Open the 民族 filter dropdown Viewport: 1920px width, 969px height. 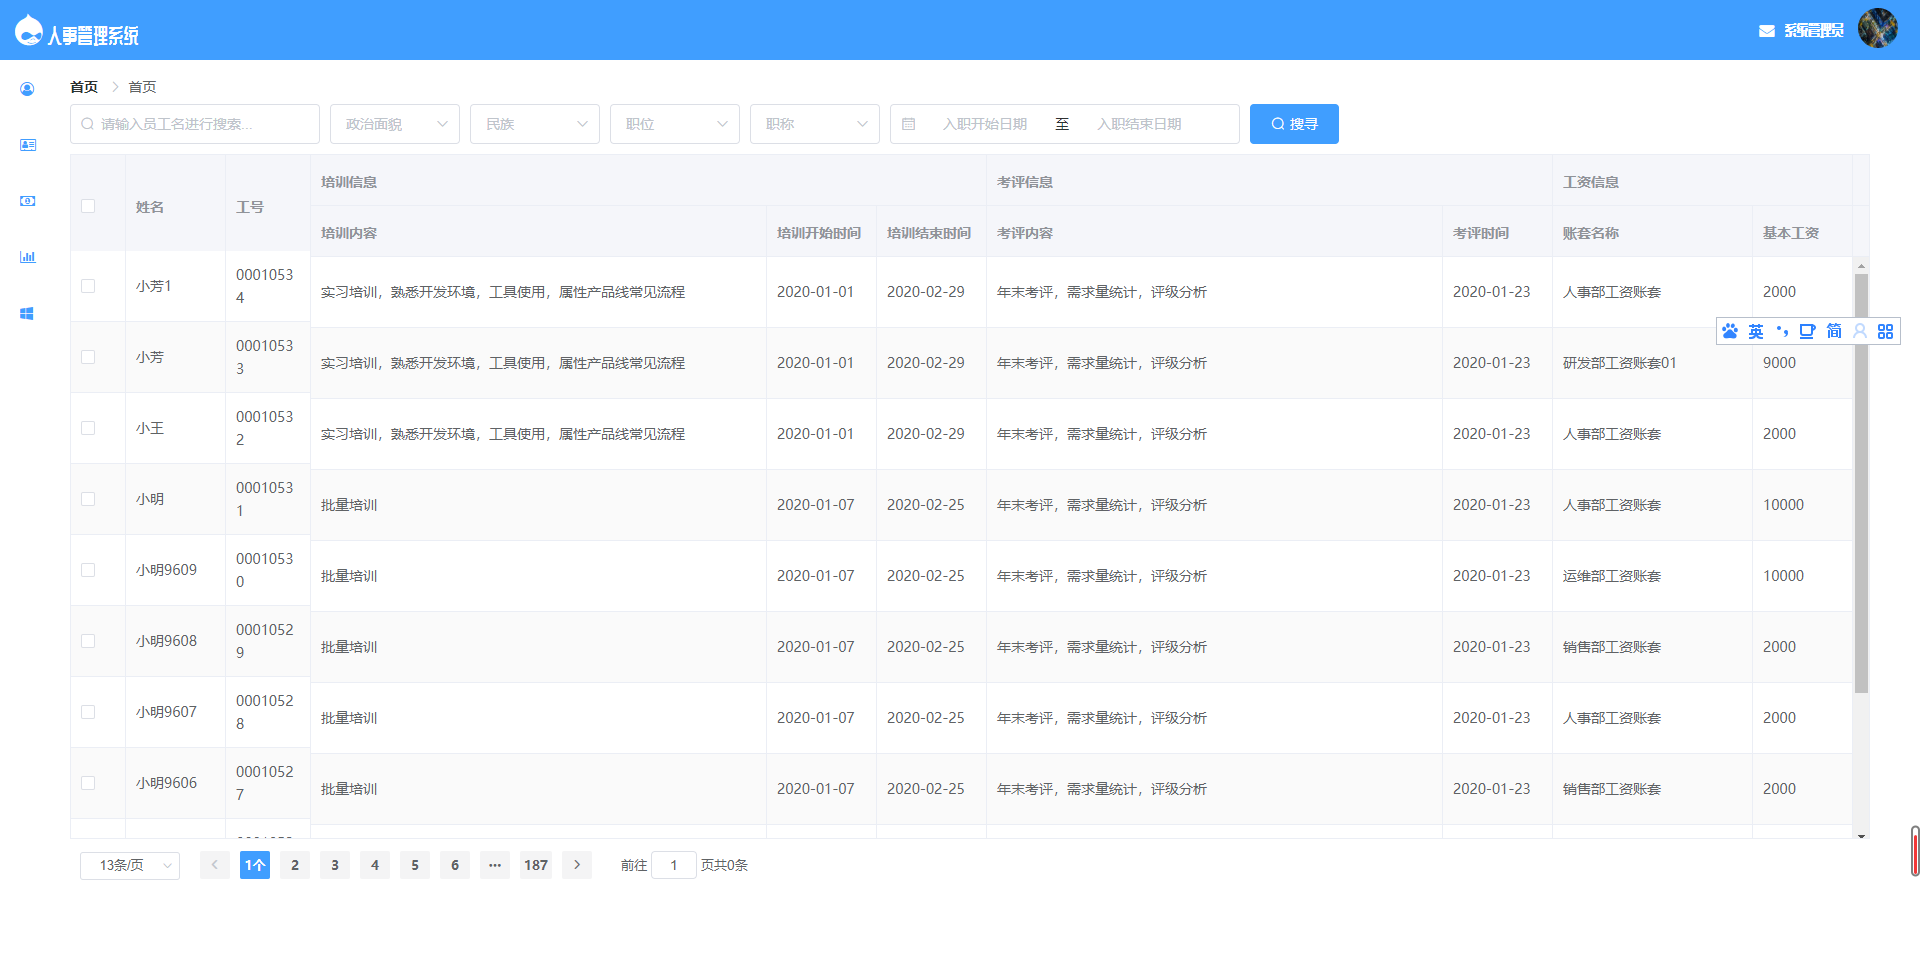click(x=535, y=124)
